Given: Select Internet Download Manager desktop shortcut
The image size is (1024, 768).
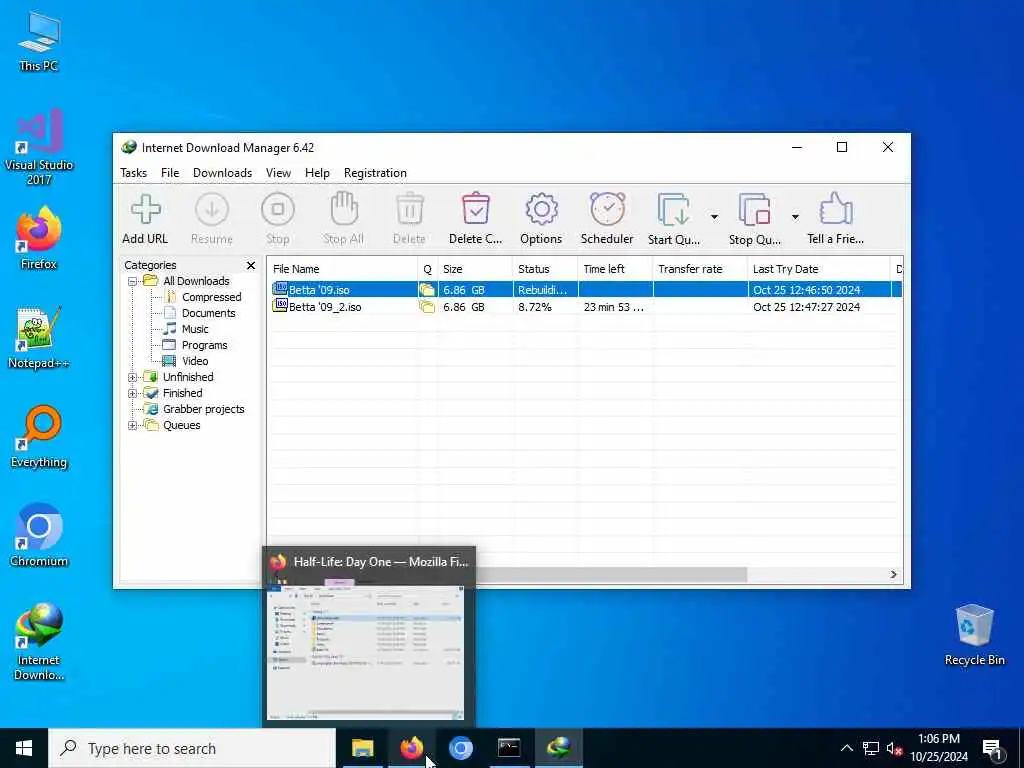Looking at the screenshot, I should [39, 642].
